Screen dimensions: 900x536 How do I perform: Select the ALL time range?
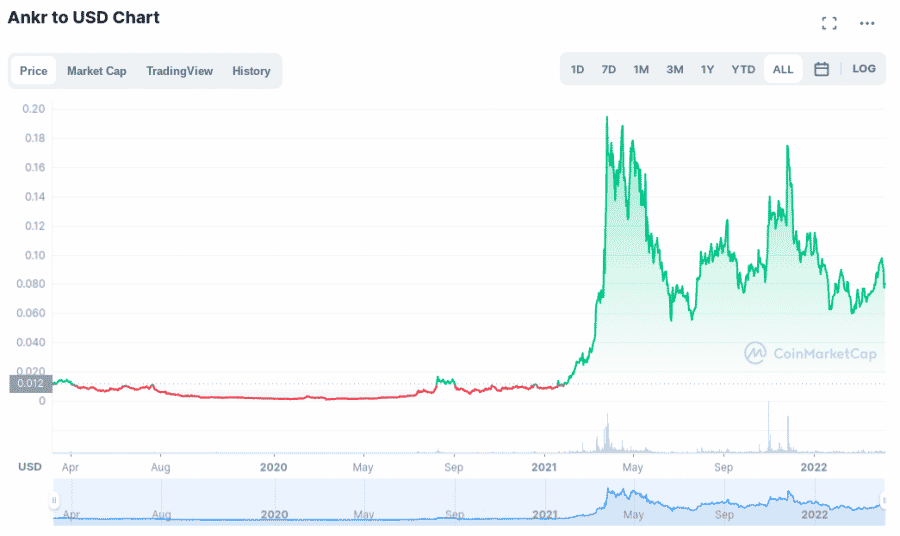[x=783, y=69]
